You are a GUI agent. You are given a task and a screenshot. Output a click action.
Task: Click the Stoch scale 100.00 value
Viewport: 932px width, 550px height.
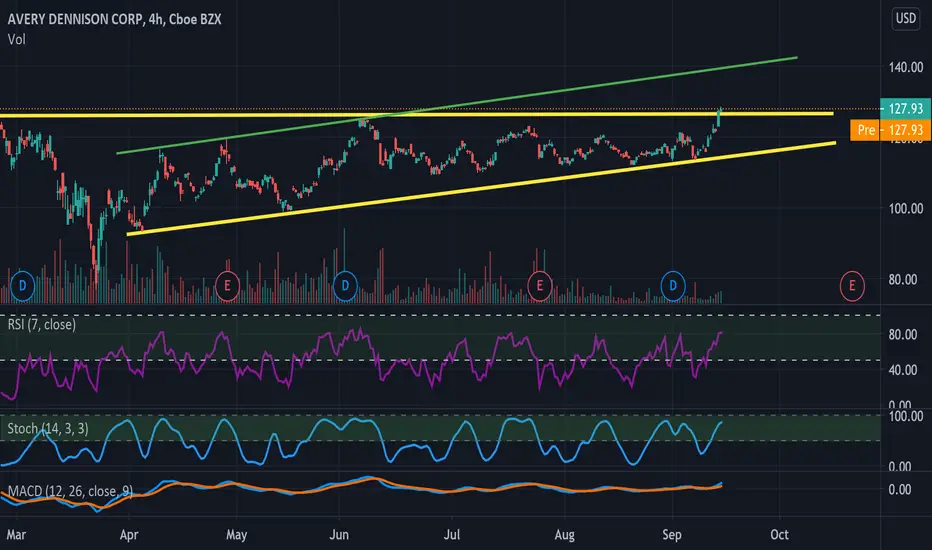pyautogui.click(x=906, y=416)
